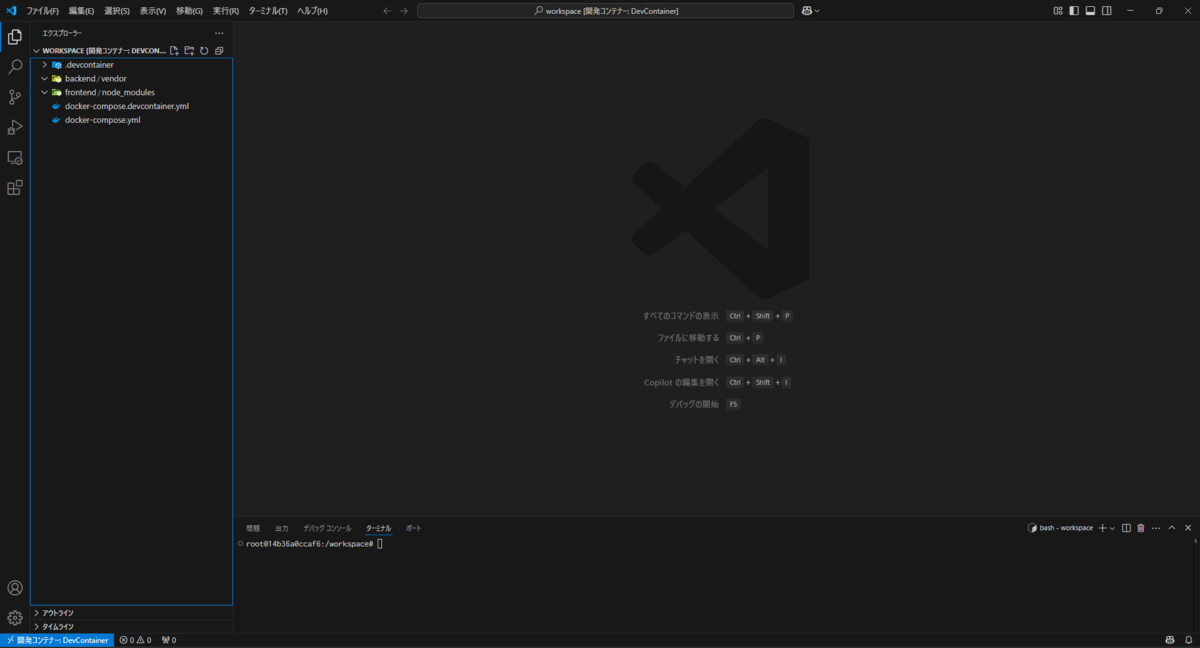Click the New File icon in explorer header
Viewport: 1200px width, 648px height.
174,50
